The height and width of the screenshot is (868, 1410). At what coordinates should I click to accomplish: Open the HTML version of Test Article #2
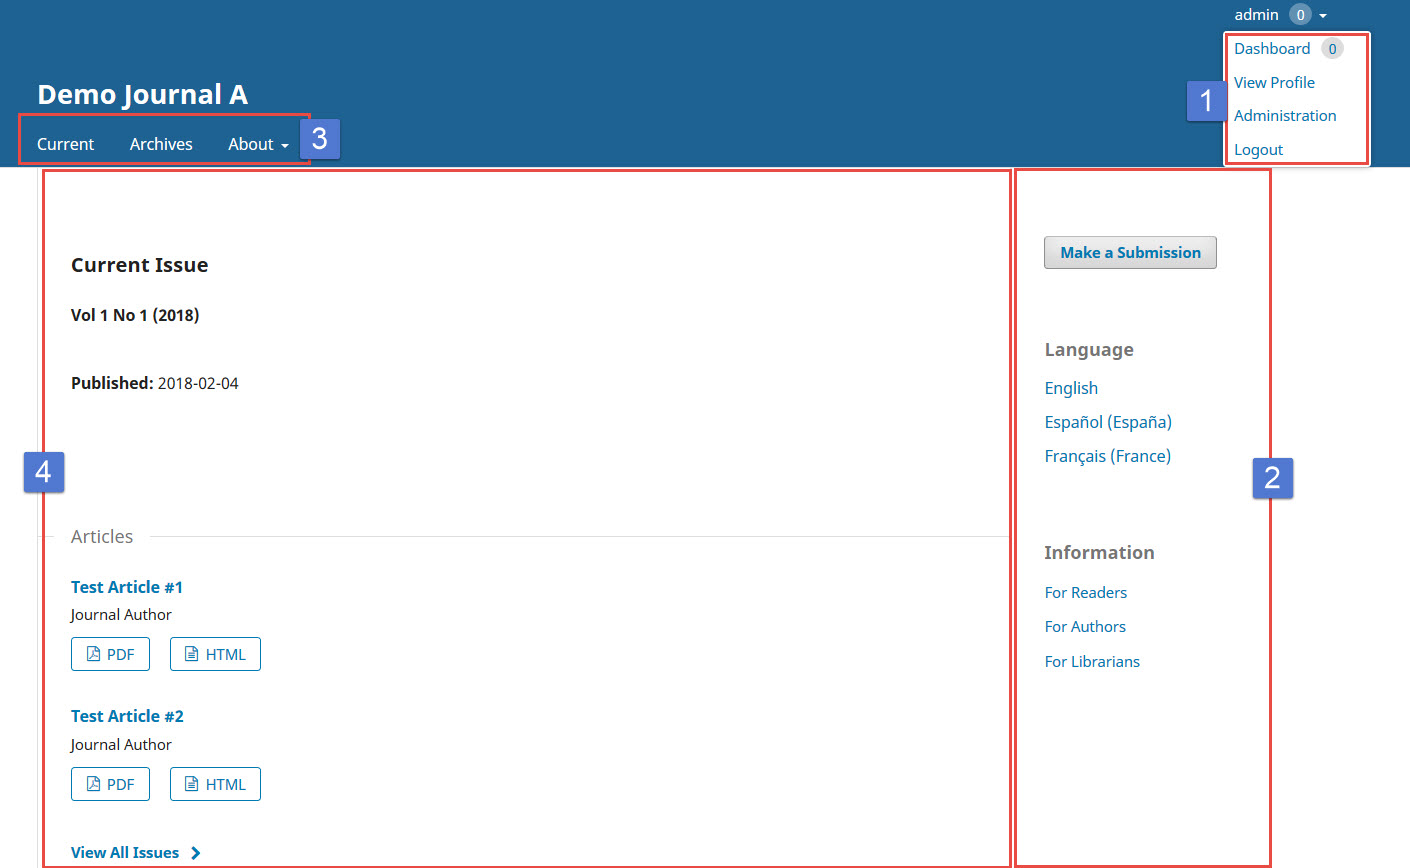click(x=215, y=783)
